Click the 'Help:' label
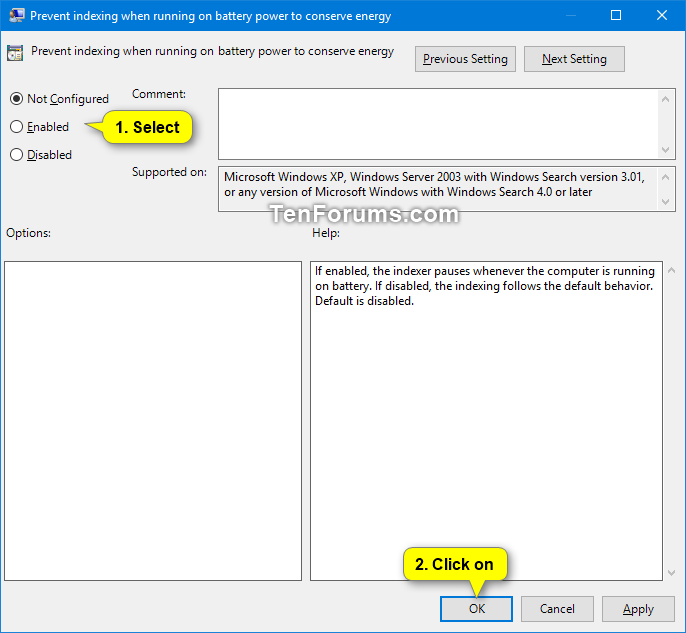686x633 pixels. pyautogui.click(x=326, y=233)
